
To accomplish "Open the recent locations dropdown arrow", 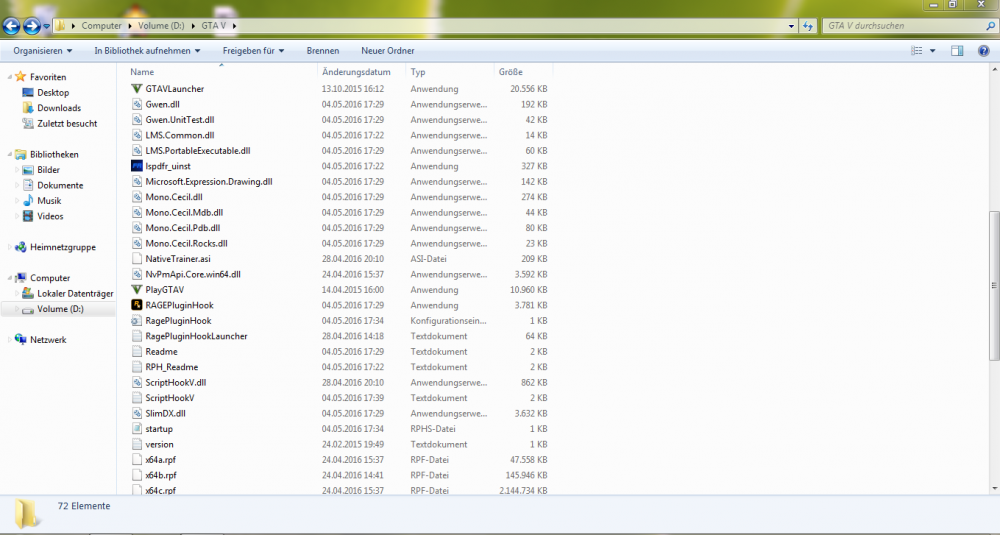I will tap(47, 27).
